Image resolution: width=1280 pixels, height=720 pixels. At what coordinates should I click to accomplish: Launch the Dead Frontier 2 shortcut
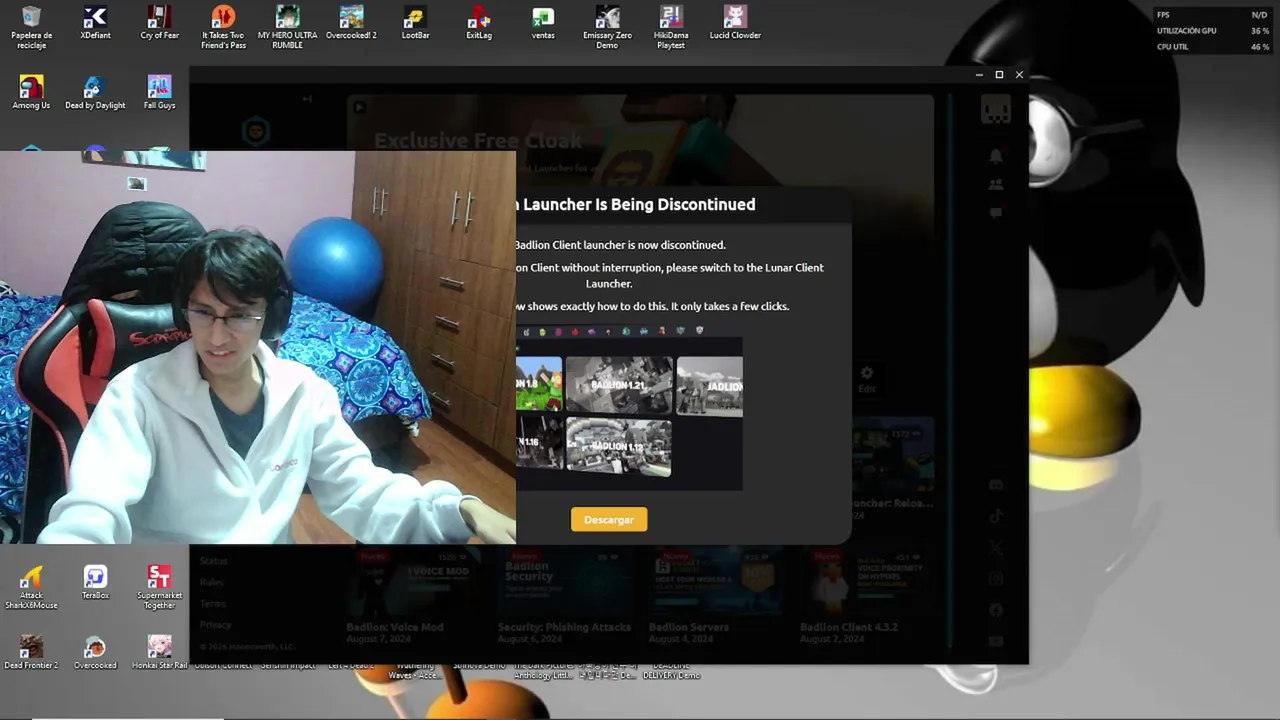[x=32, y=653]
